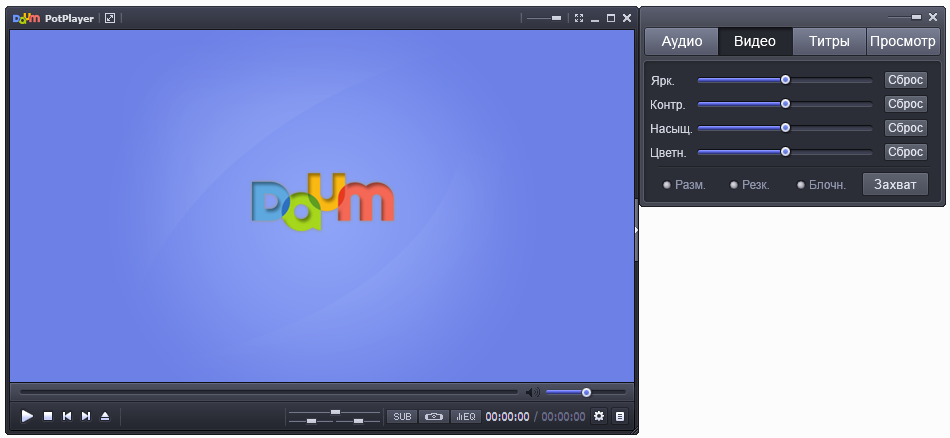Switch PotPlayer to fullscreen mode icon

coord(579,18)
